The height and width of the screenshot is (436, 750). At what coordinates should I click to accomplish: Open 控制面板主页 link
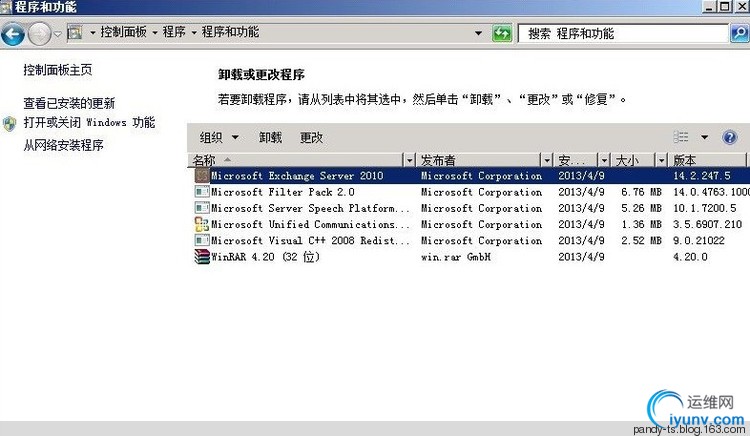click(x=57, y=70)
